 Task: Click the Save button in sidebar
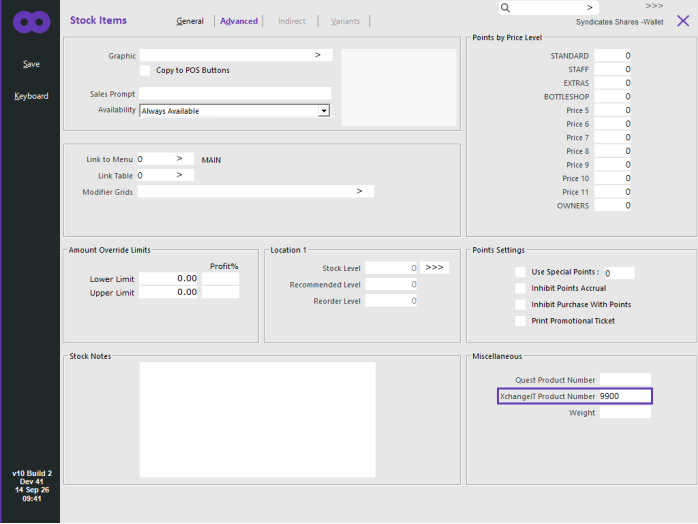pos(31,64)
